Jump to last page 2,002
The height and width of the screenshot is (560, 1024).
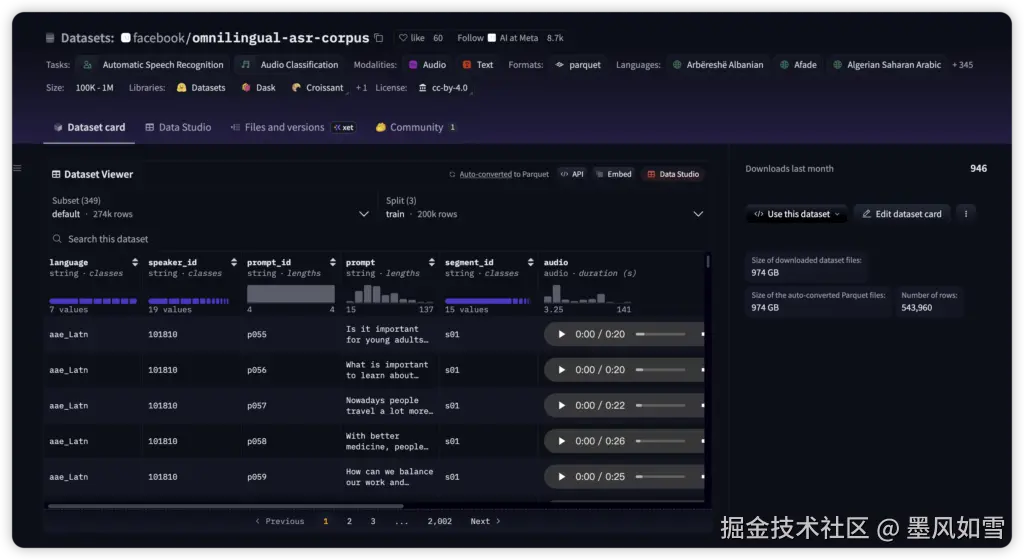(x=440, y=521)
